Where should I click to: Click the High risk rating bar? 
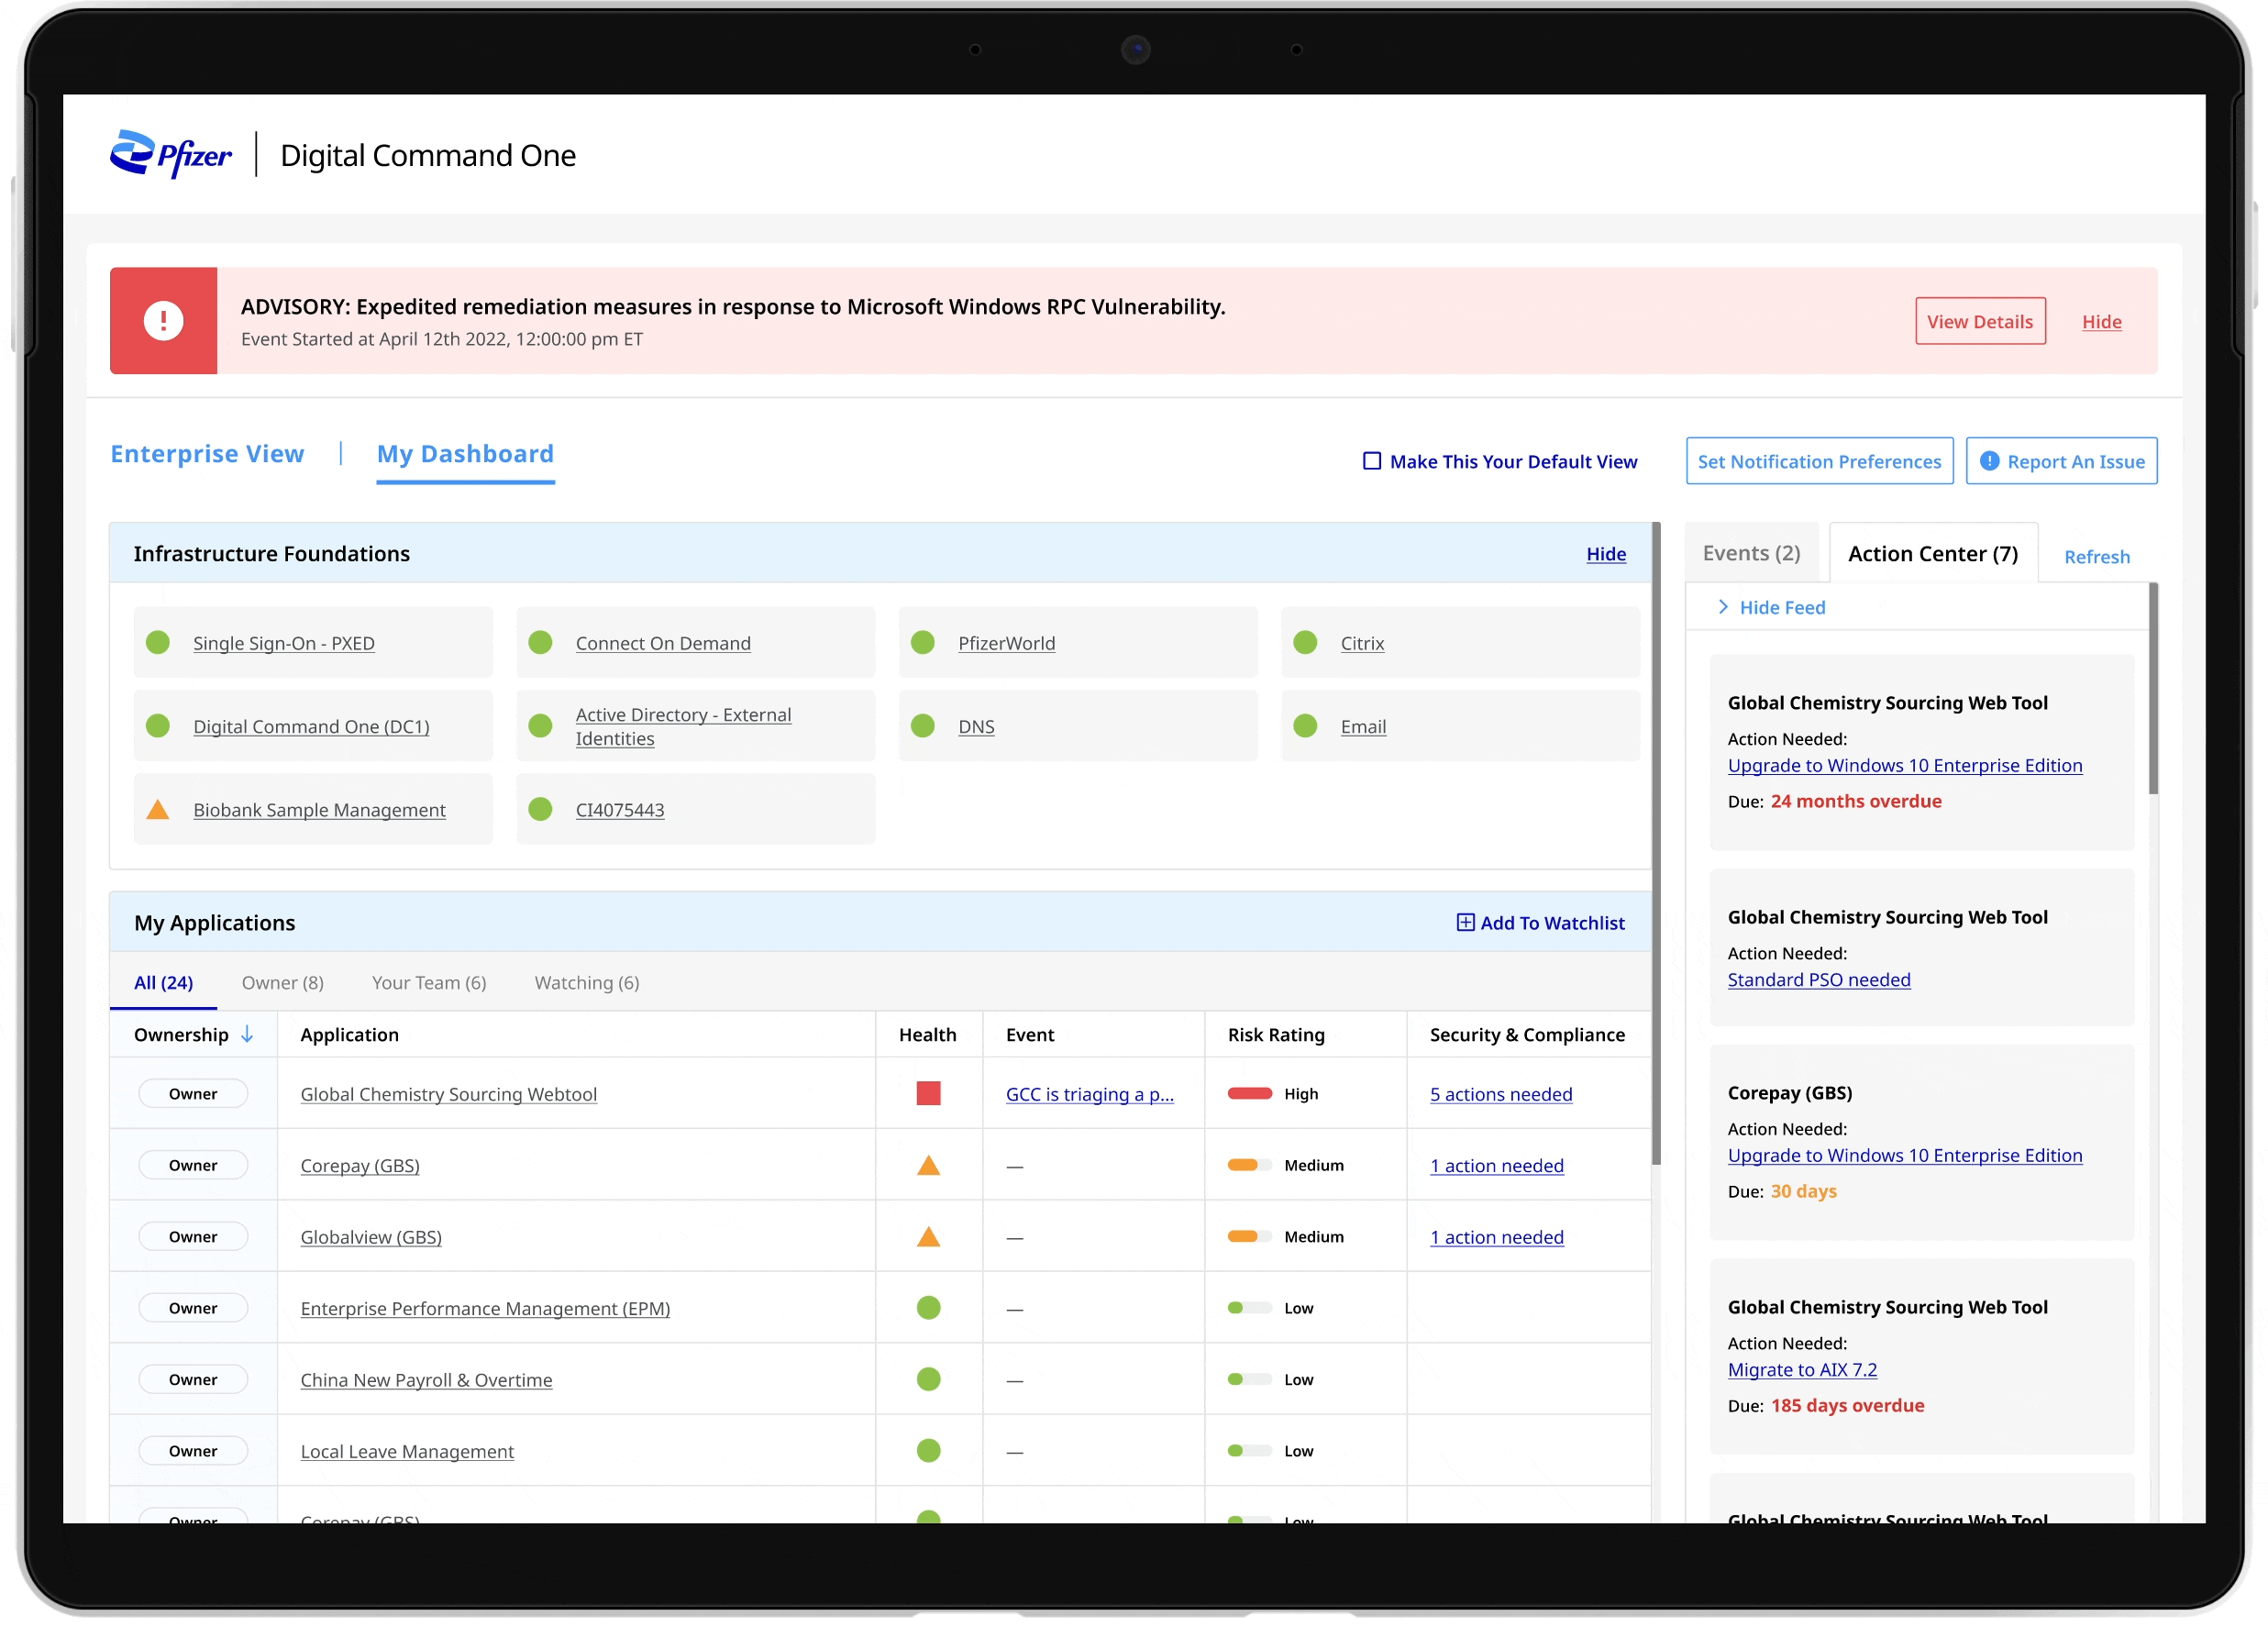1249,1093
